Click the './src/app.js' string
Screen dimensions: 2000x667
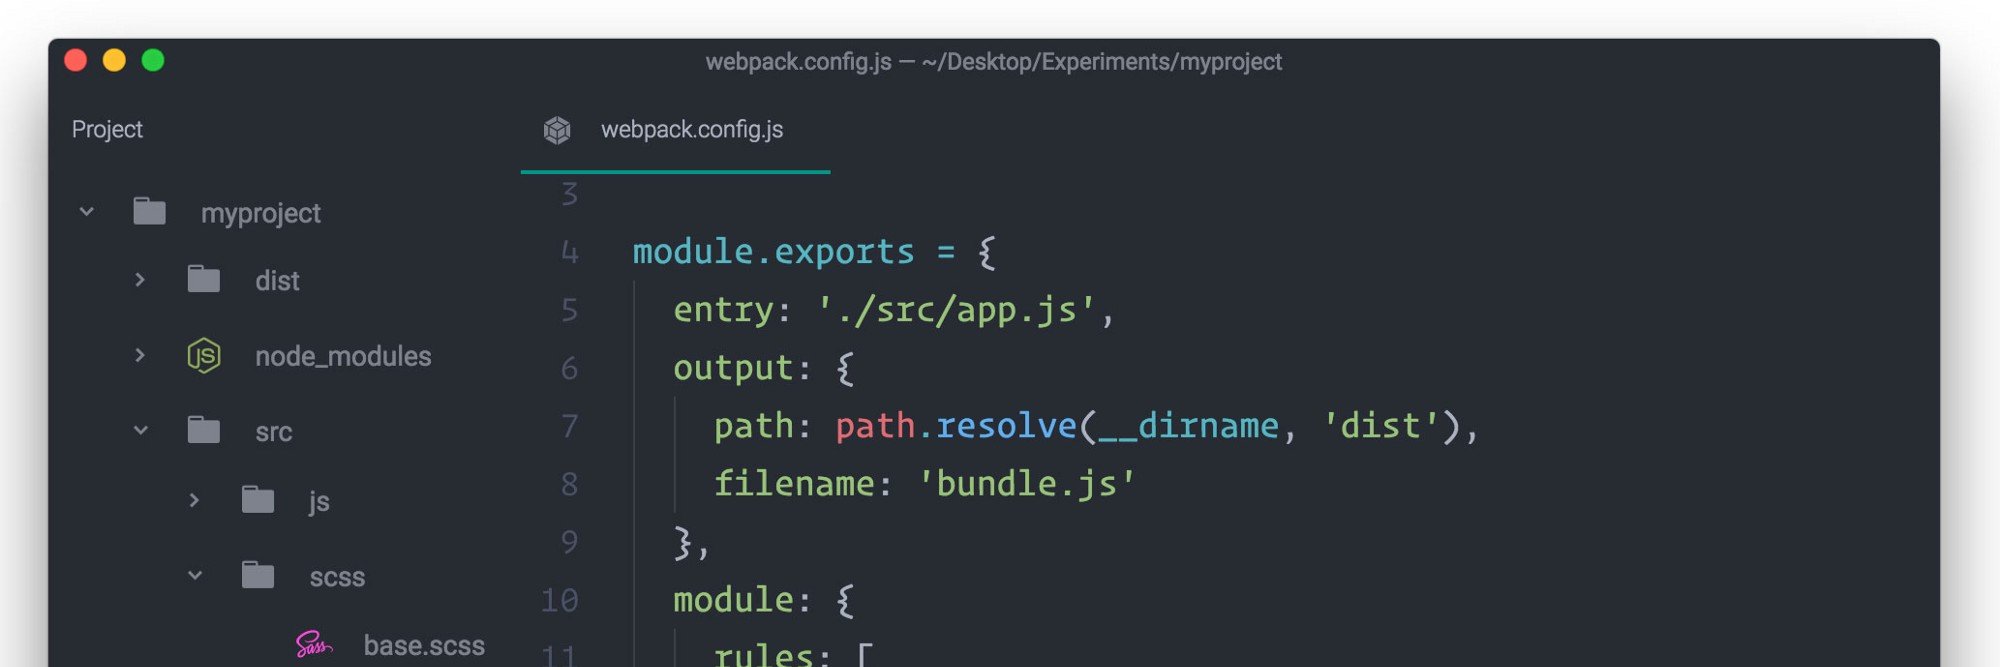pos(956,310)
